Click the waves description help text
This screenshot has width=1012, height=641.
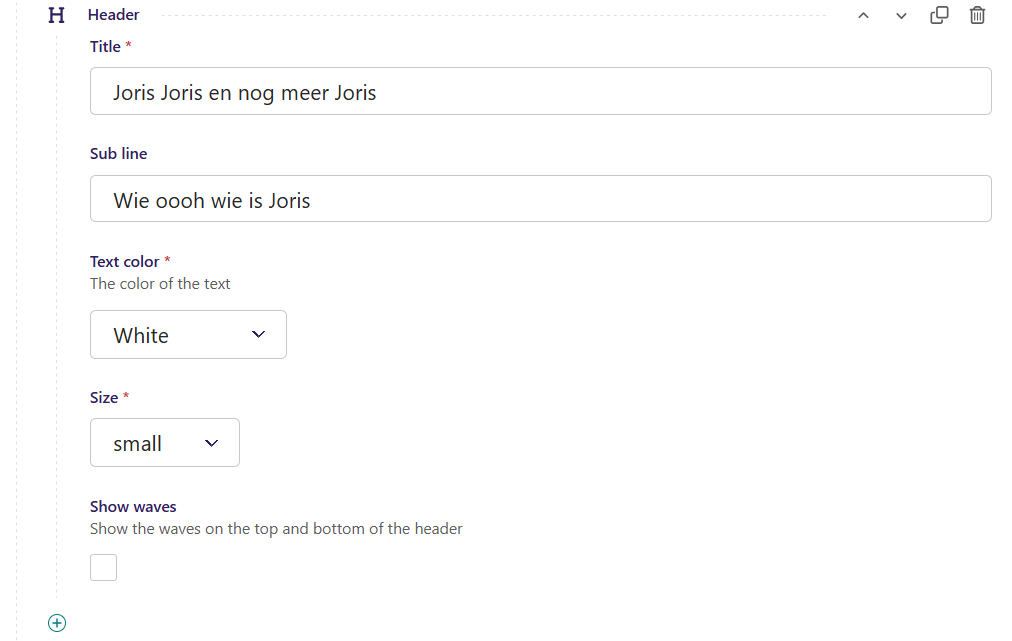(x=276, y=528)
